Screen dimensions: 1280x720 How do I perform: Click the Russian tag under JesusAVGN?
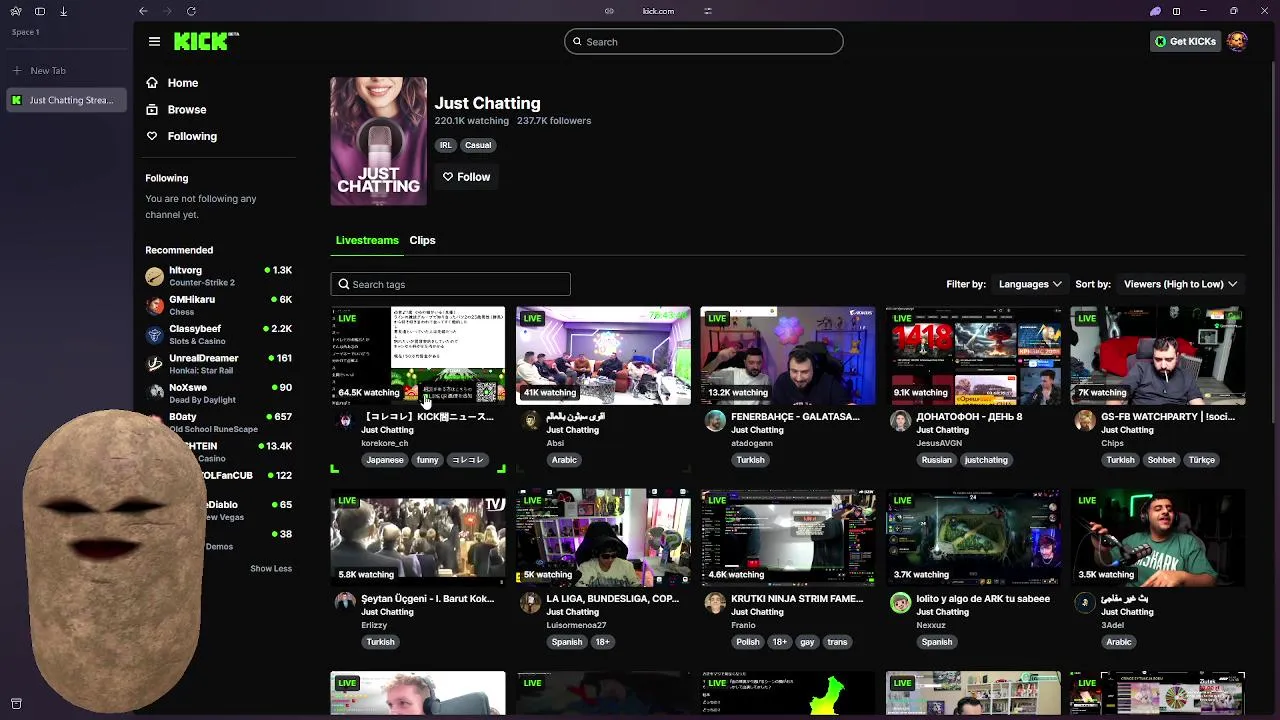[937, 460]
